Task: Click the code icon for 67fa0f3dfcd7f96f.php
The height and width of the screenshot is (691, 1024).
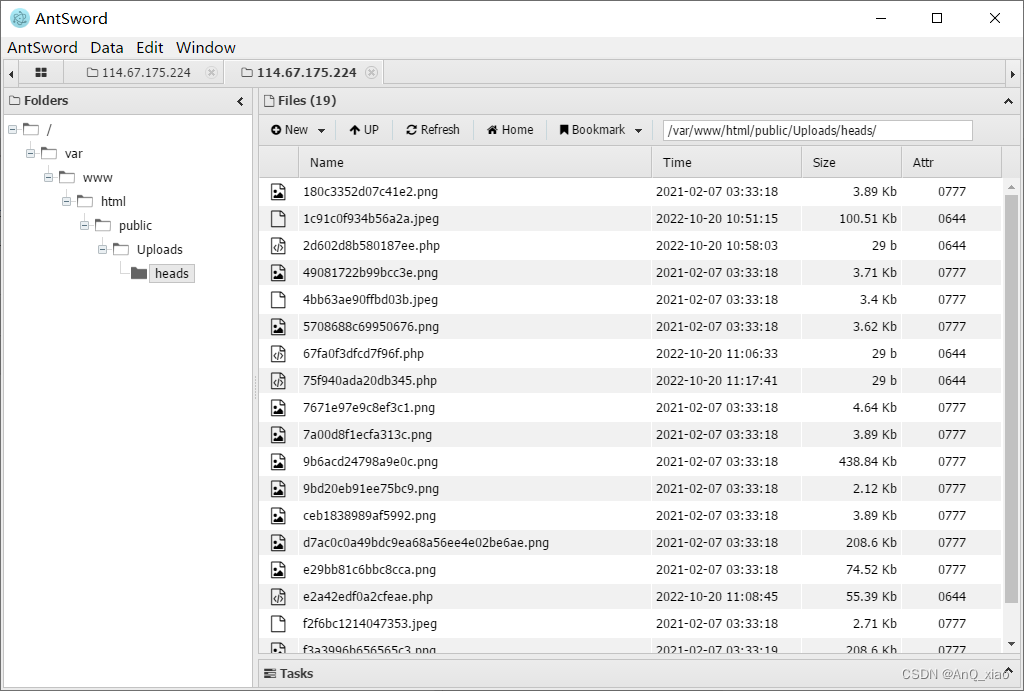Action: click(278, 354)
